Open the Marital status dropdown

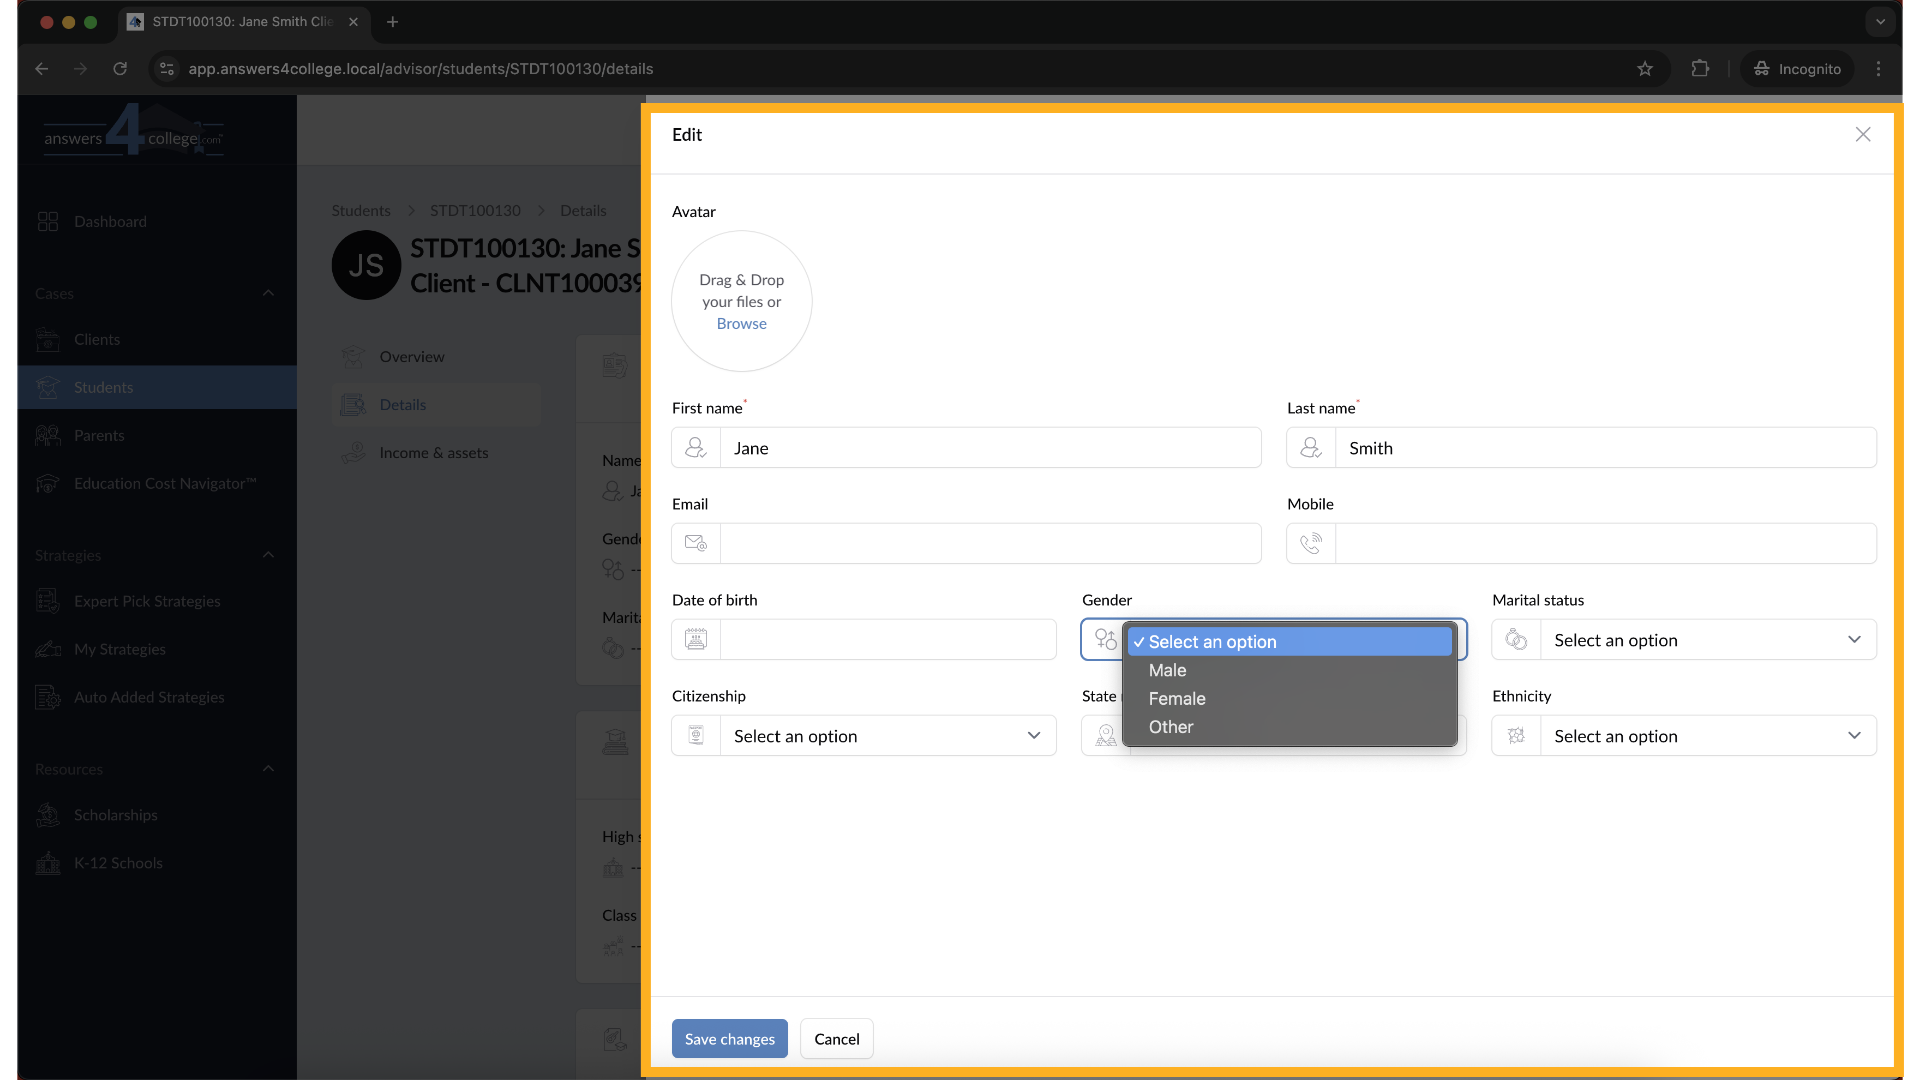click(x=1707, y=640)
